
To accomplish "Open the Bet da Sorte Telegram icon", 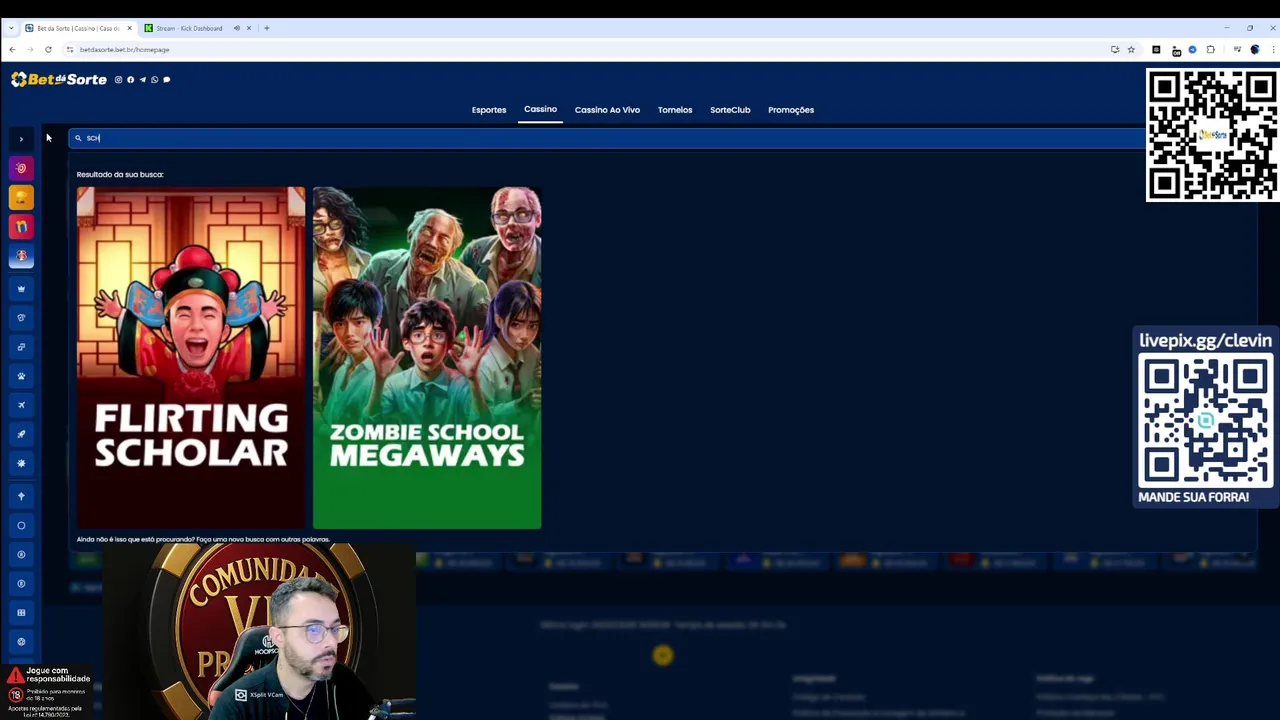I will click(x=142, y=79).
